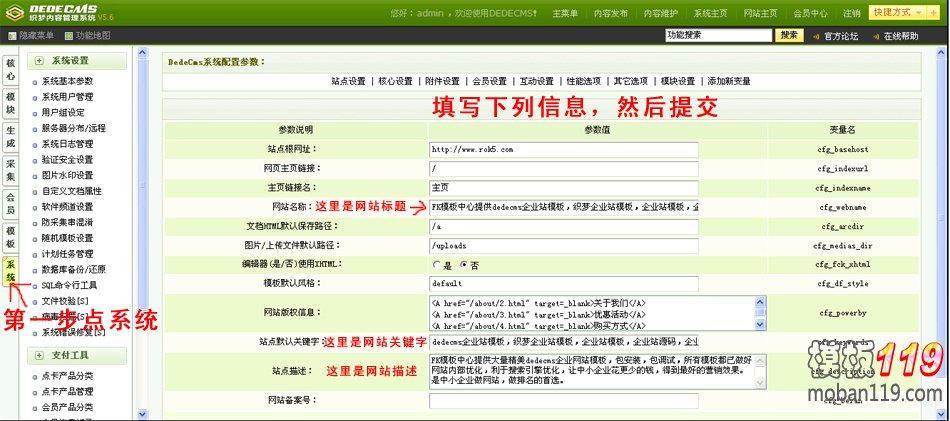Open 网站主页 in the top navigation
The height and width of the screenshot is (421, 950).
(760, 13)
